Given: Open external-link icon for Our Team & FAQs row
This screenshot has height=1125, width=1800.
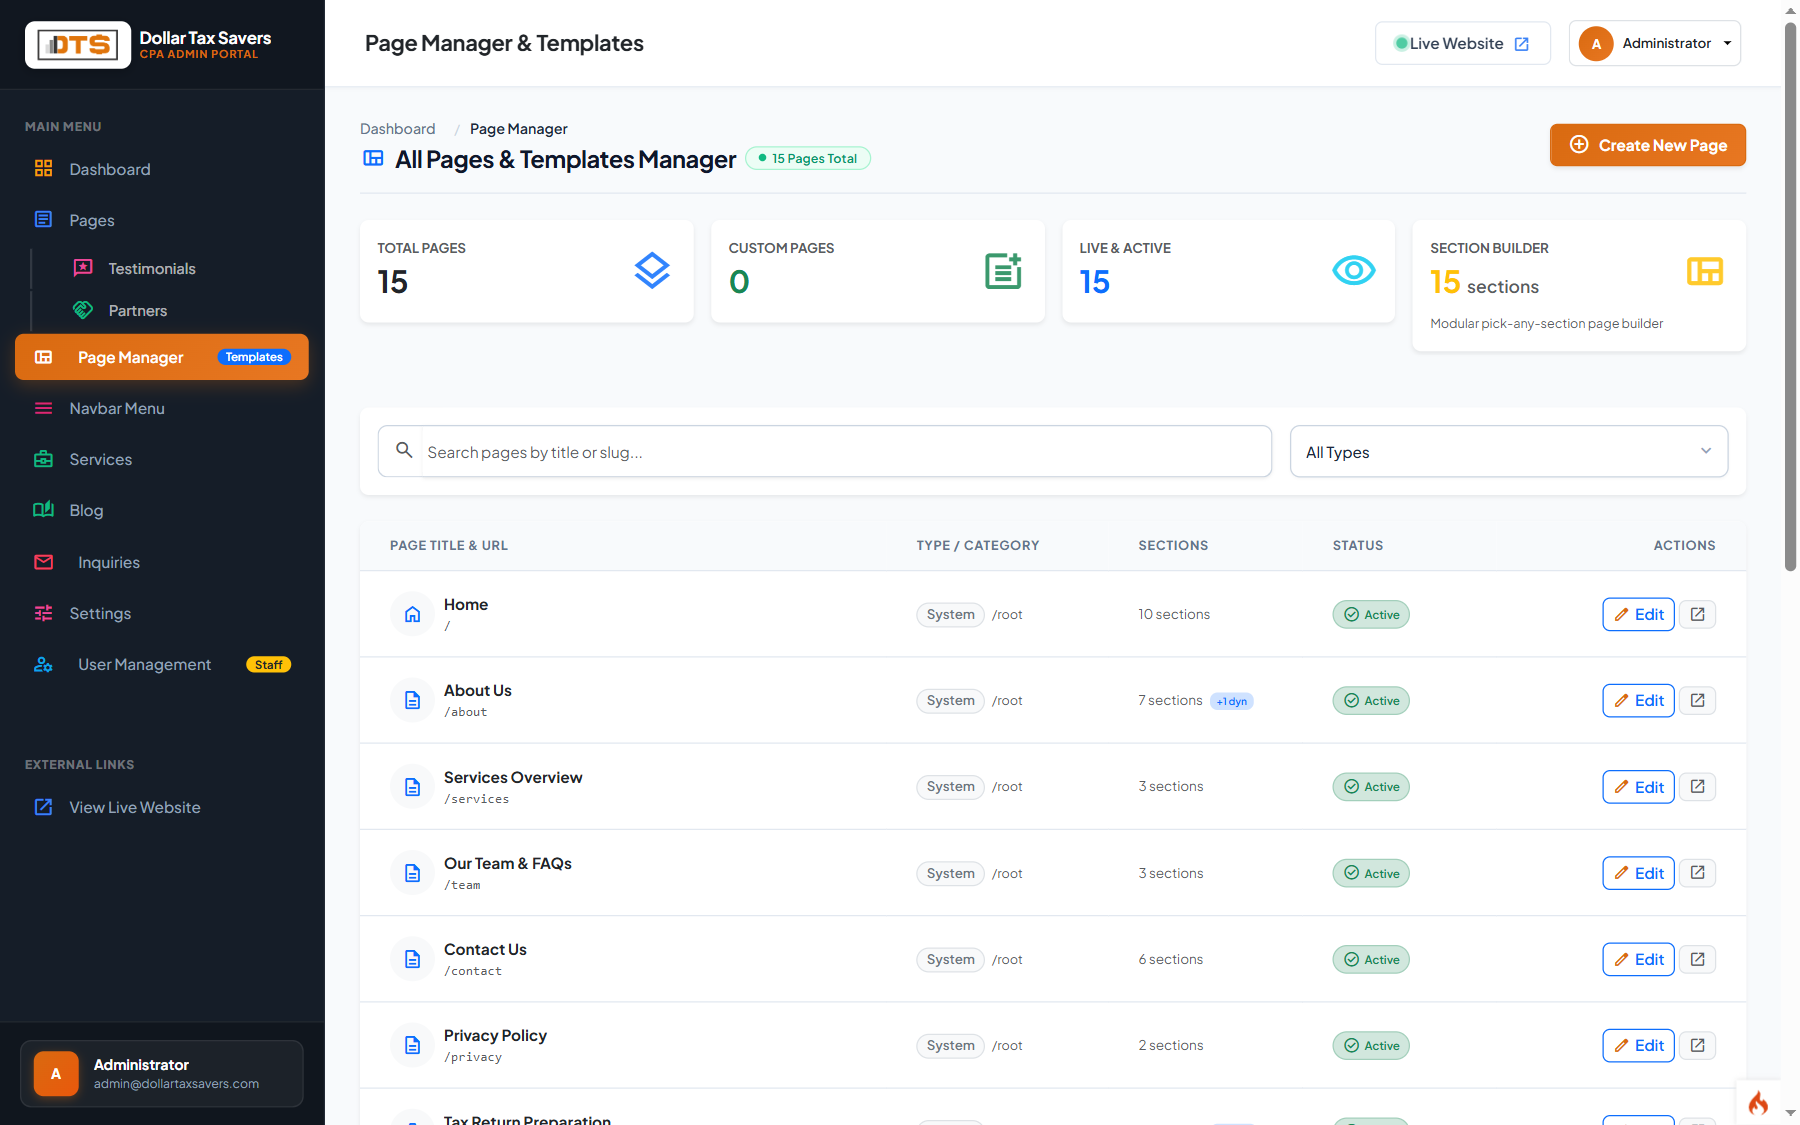Looking at the screenshot, I should coord(1697,873).
